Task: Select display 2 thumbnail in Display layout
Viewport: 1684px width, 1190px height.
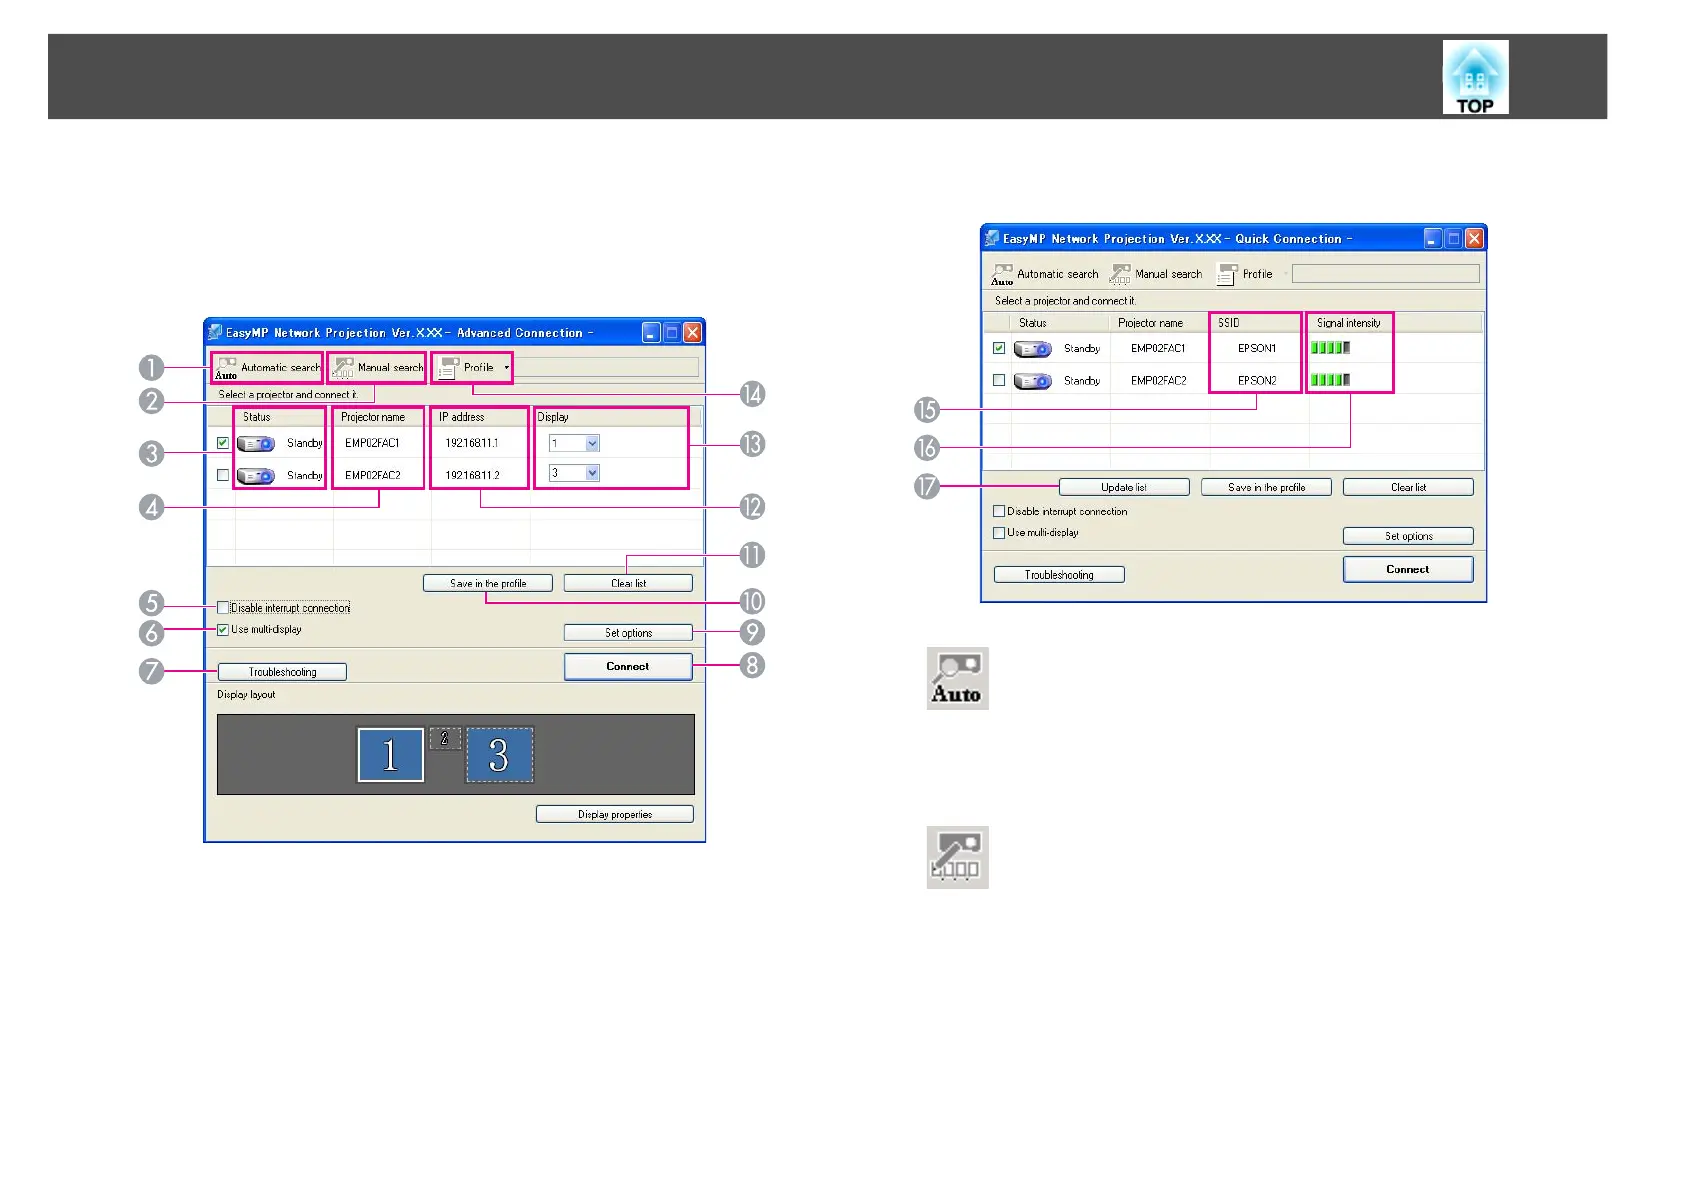Action: (445, 738)
